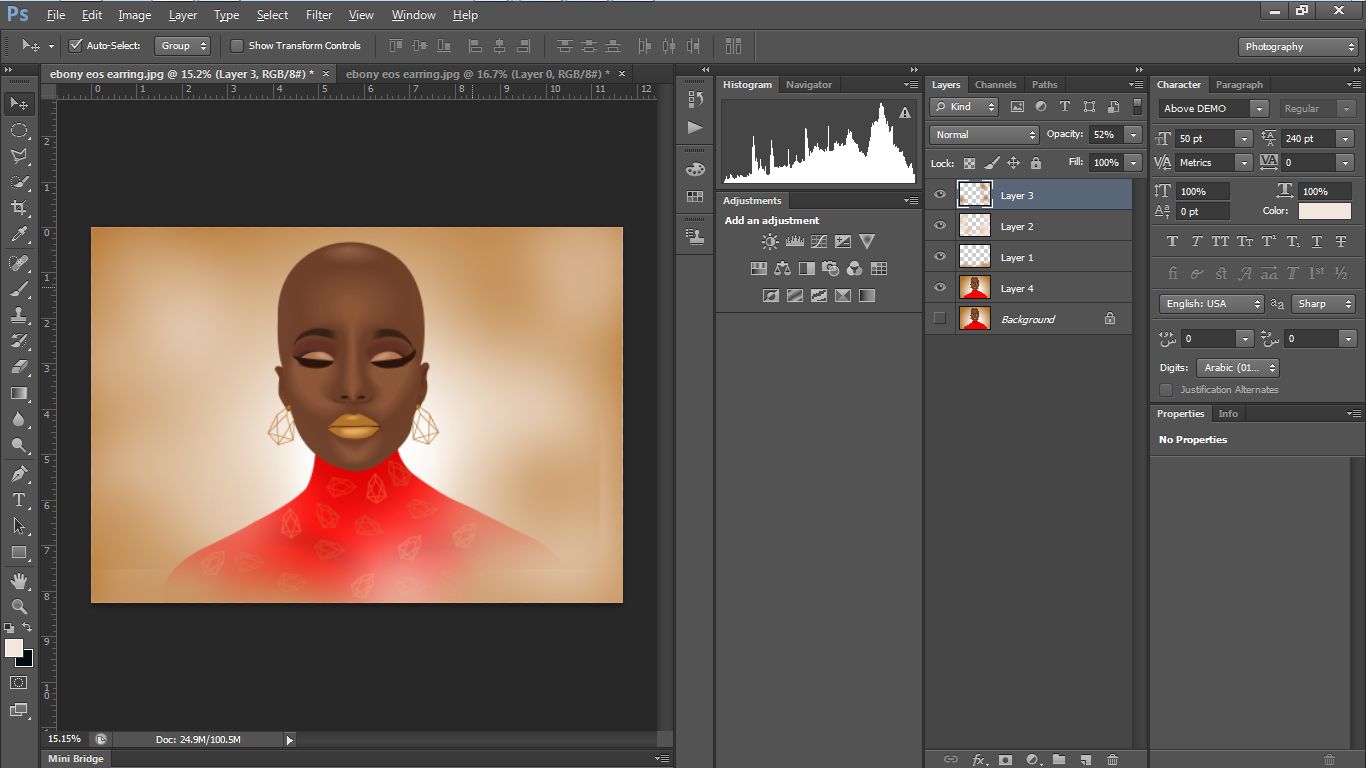Open the Image menu
The width and height of the screenshot is (1366, 768).
point(135,15)
